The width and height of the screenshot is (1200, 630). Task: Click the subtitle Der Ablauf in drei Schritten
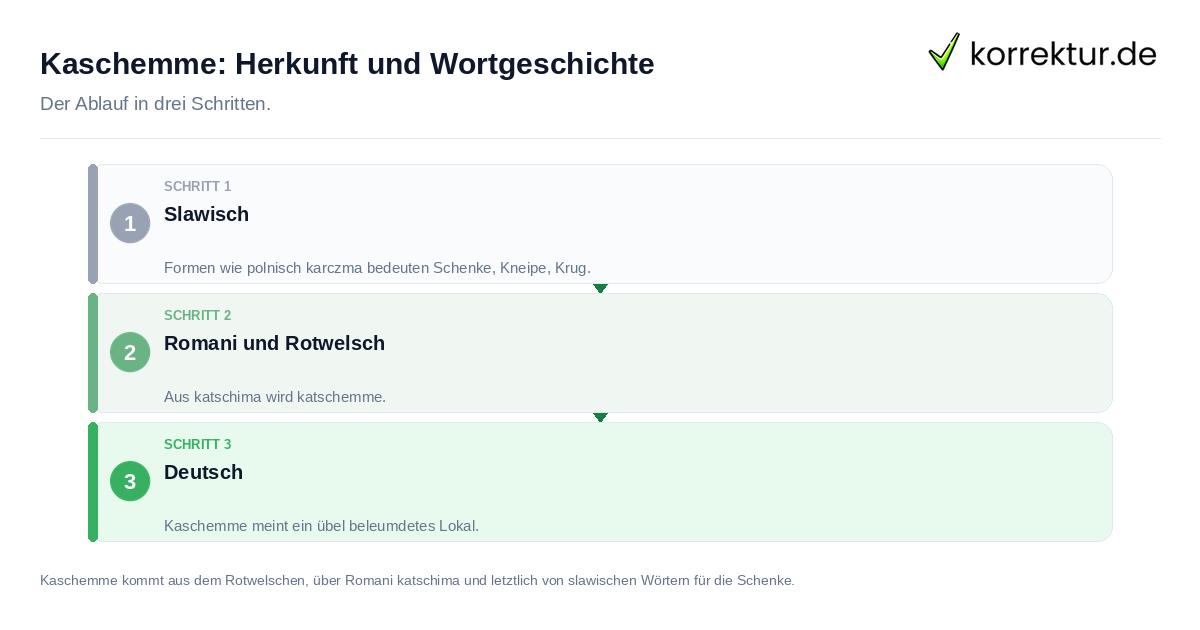(155, 104)
